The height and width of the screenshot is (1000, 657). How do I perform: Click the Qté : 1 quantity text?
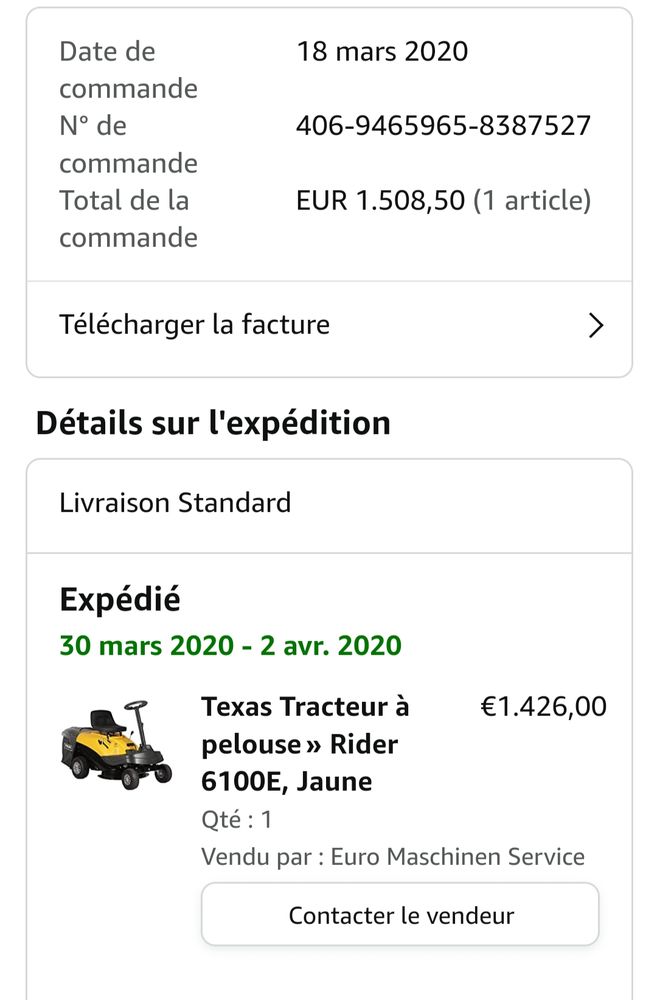click(x=230, y=817)
